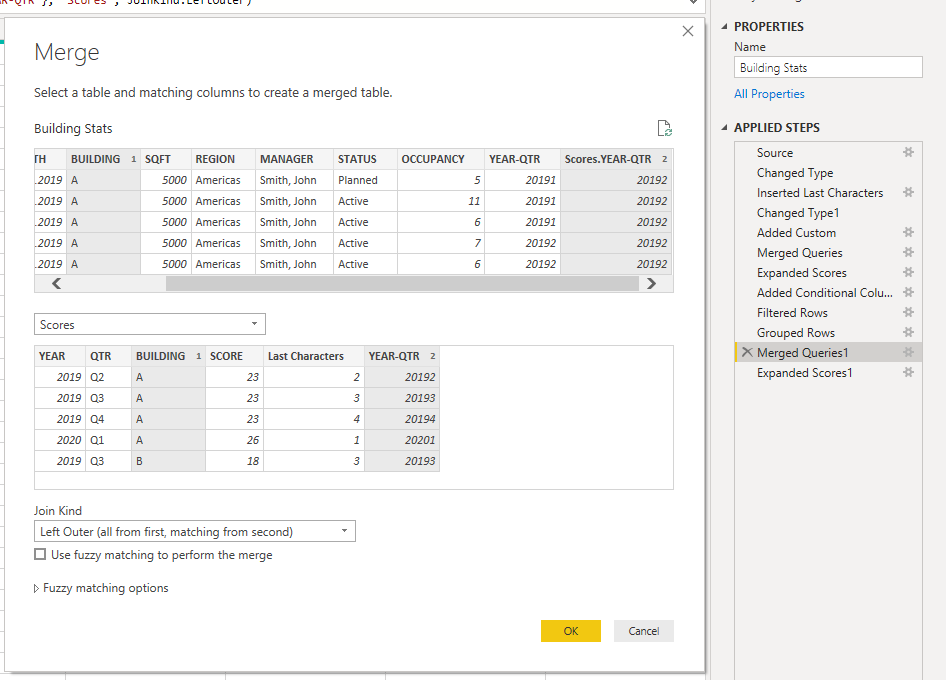Select BUILDING column in Scores table
Image resolution: width=946 pixels, height=680 pixels.
[168, 356]
